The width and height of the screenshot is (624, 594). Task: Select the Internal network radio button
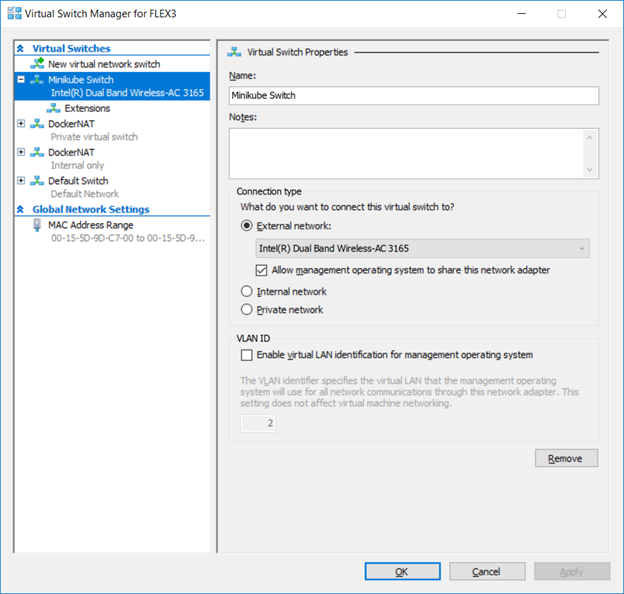247,292
